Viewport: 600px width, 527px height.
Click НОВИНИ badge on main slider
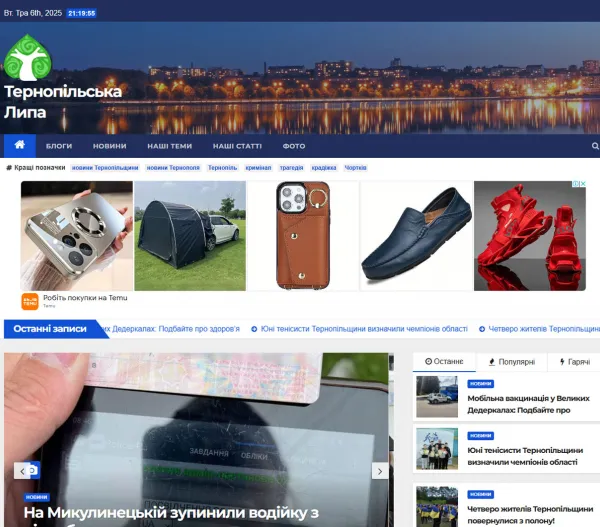tap(37, 497)
